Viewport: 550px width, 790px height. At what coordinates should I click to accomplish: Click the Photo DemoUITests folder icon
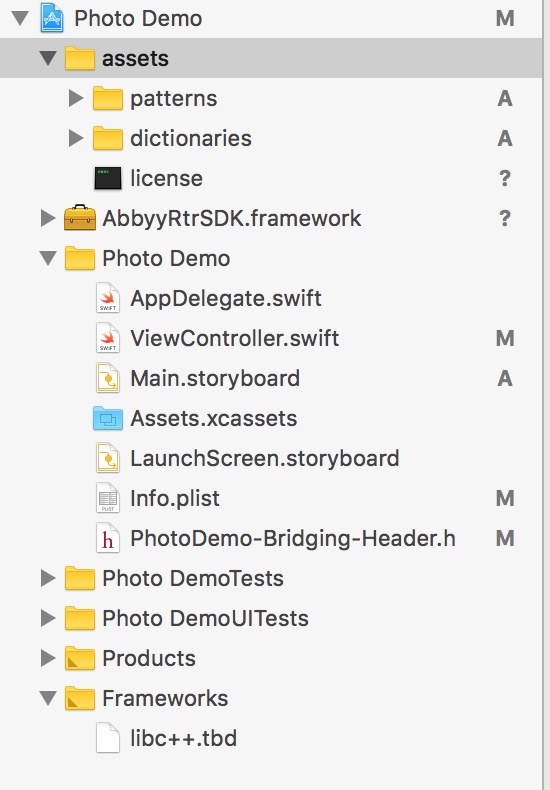80,618
